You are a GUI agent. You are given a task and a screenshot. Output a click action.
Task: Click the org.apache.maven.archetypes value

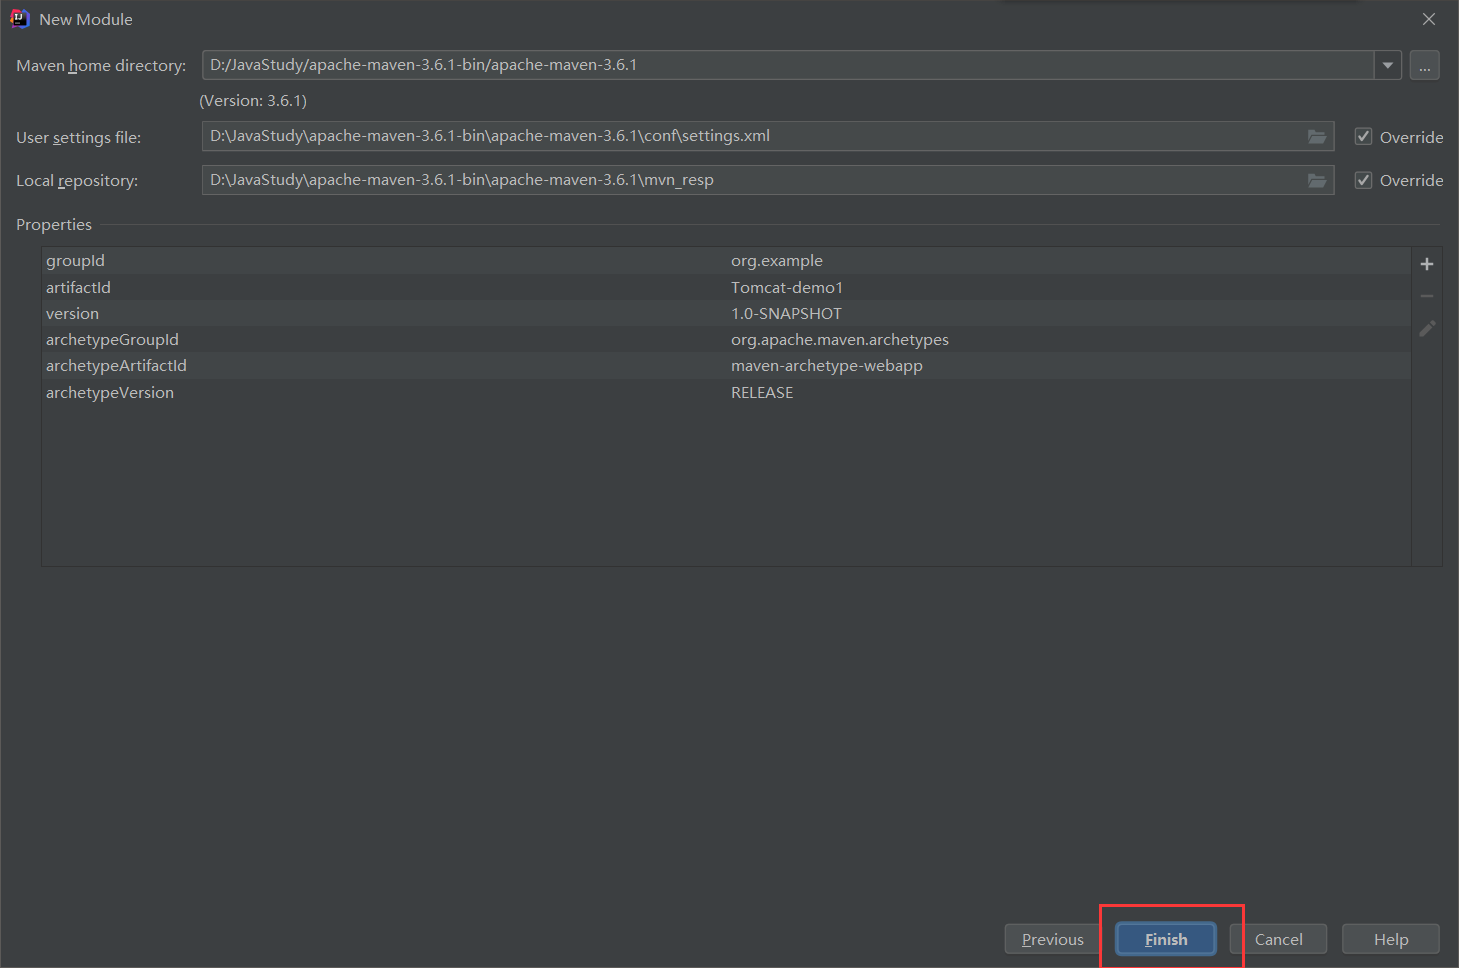(x=840, y=340)
